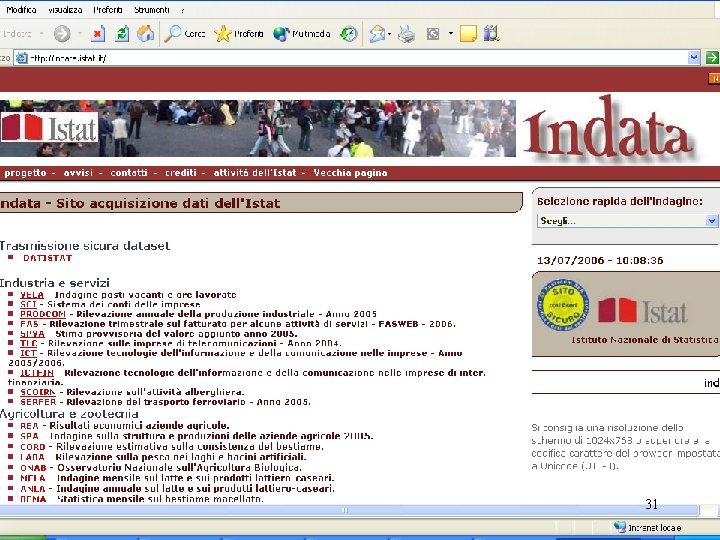This screenshot has width=720, height=540.
Task: Open the SCI survey link
Action: point(28,304)
